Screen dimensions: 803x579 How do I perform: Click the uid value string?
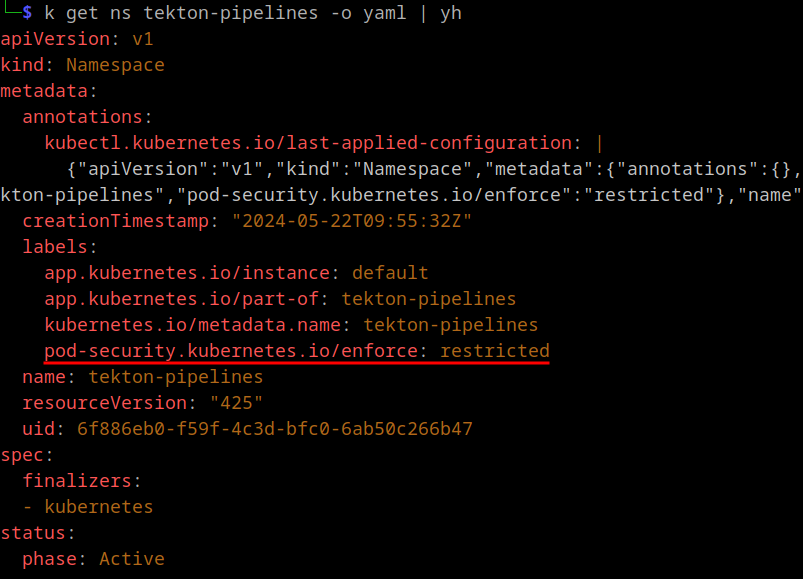(x=274, y=429)
